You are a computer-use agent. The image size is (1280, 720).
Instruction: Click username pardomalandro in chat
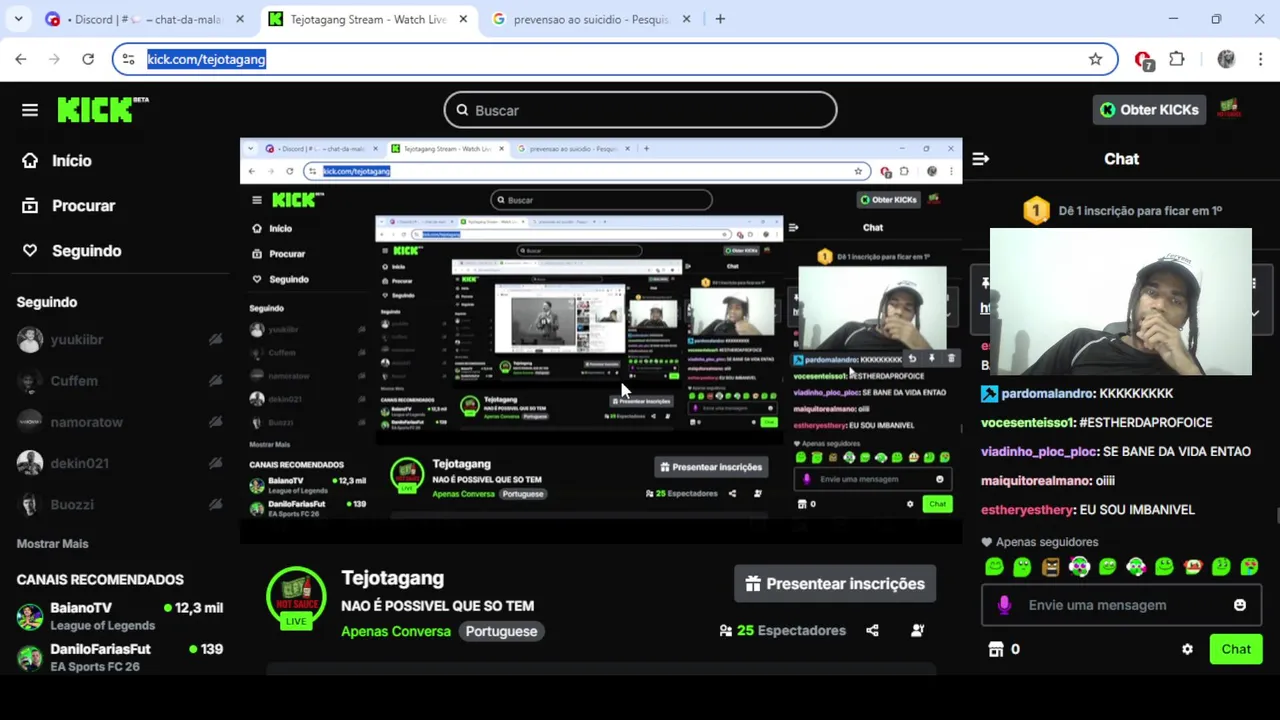coord(1048,394)
